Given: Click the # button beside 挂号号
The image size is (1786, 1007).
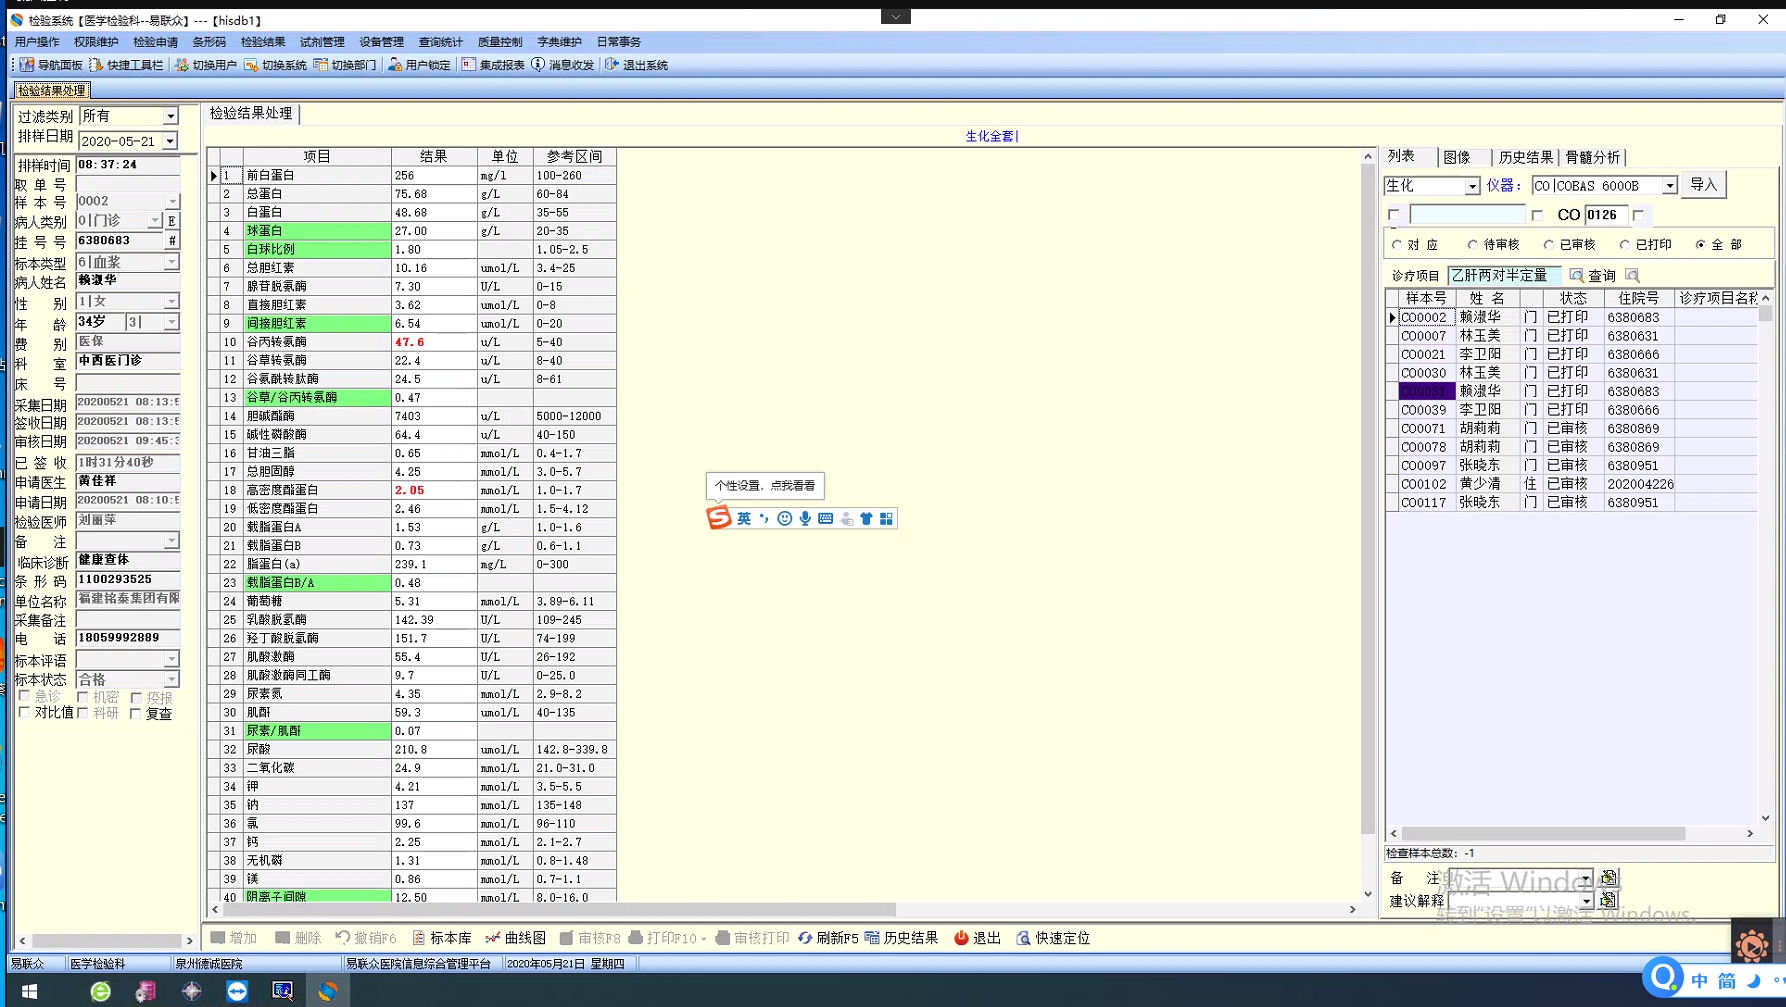Looking at the screenshot, I should [x=172, y=241].
